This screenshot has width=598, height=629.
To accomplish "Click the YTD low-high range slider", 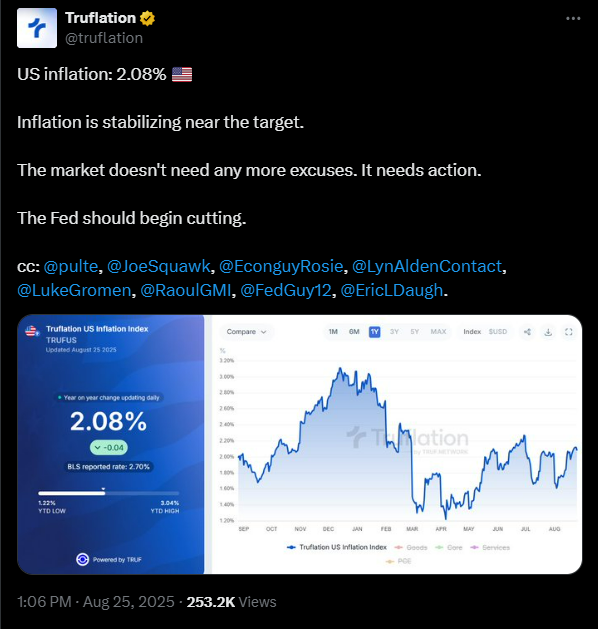I will pos(109,493).
